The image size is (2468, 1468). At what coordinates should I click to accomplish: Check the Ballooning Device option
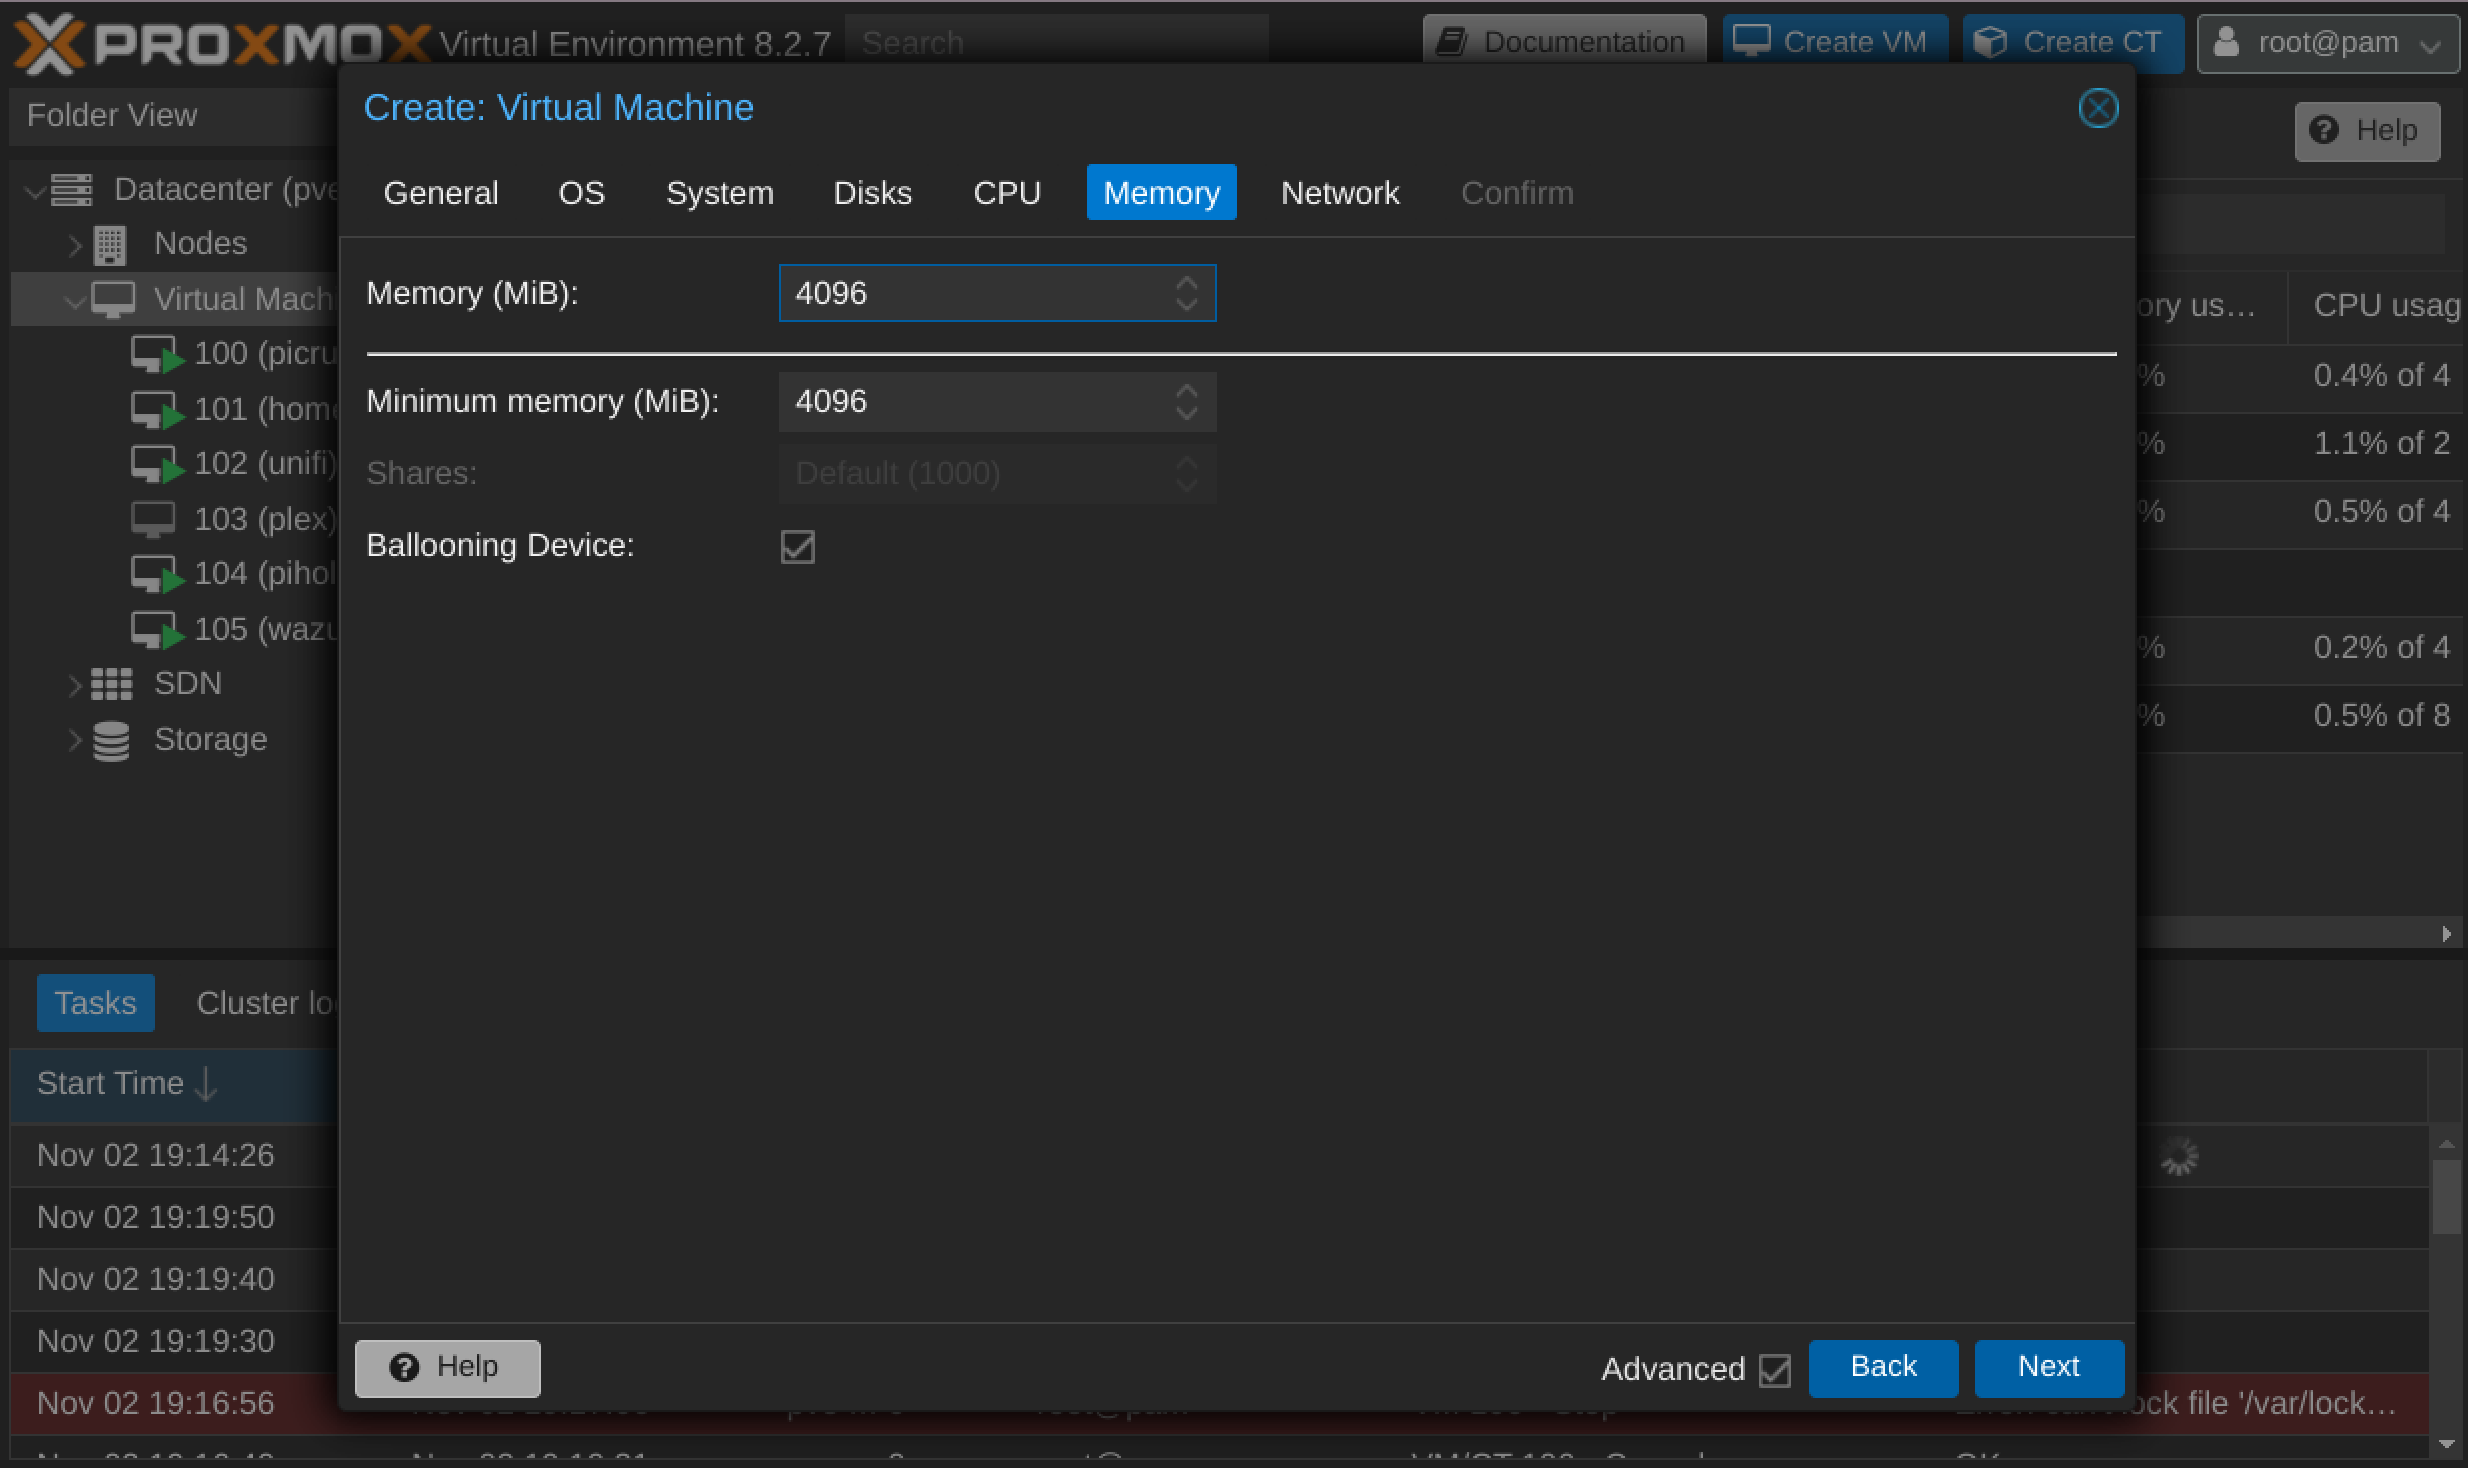(798, 547)
